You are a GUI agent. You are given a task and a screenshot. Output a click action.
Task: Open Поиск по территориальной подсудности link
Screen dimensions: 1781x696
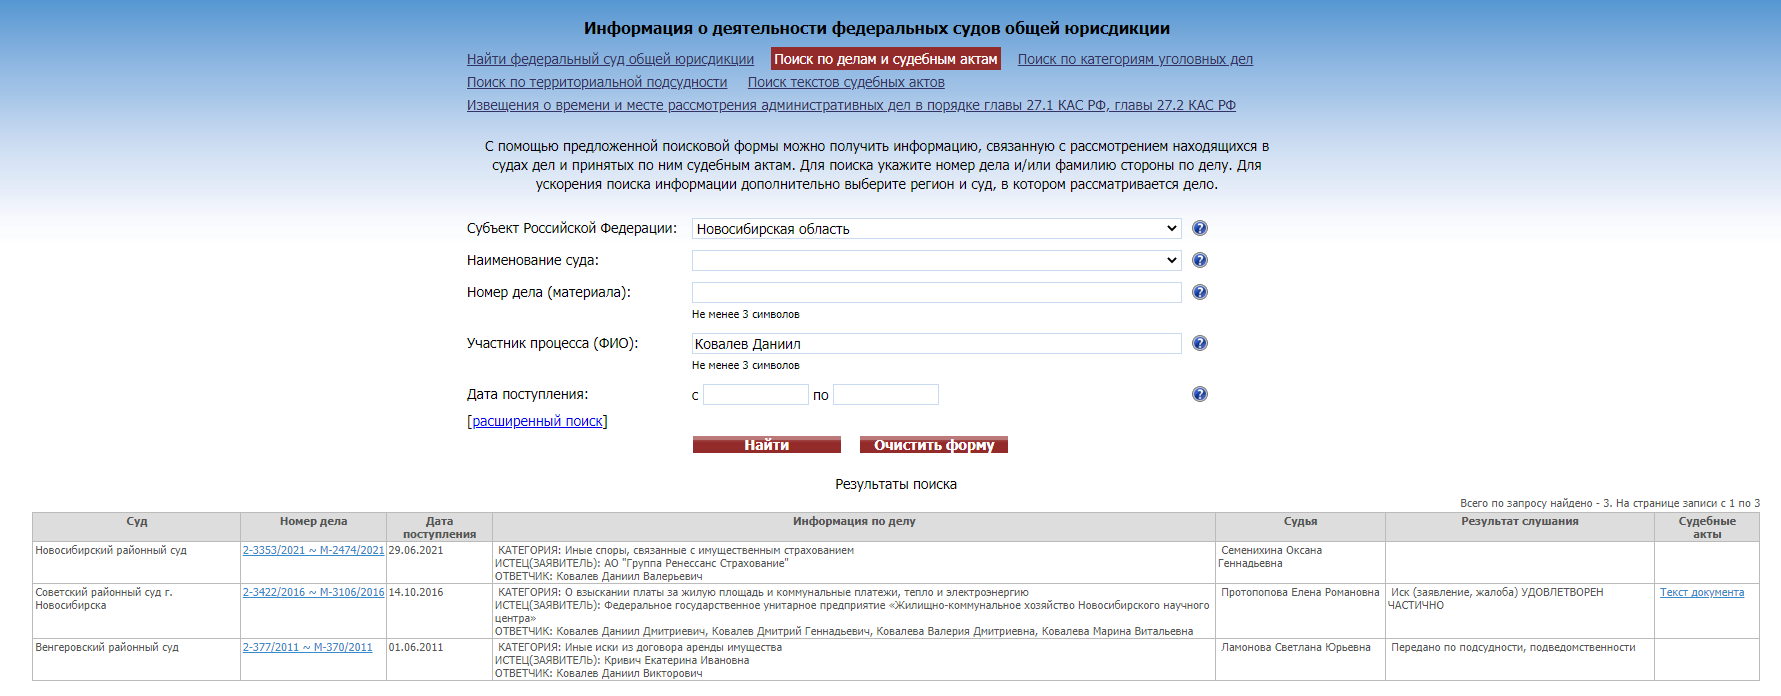[x=596, y=82]
